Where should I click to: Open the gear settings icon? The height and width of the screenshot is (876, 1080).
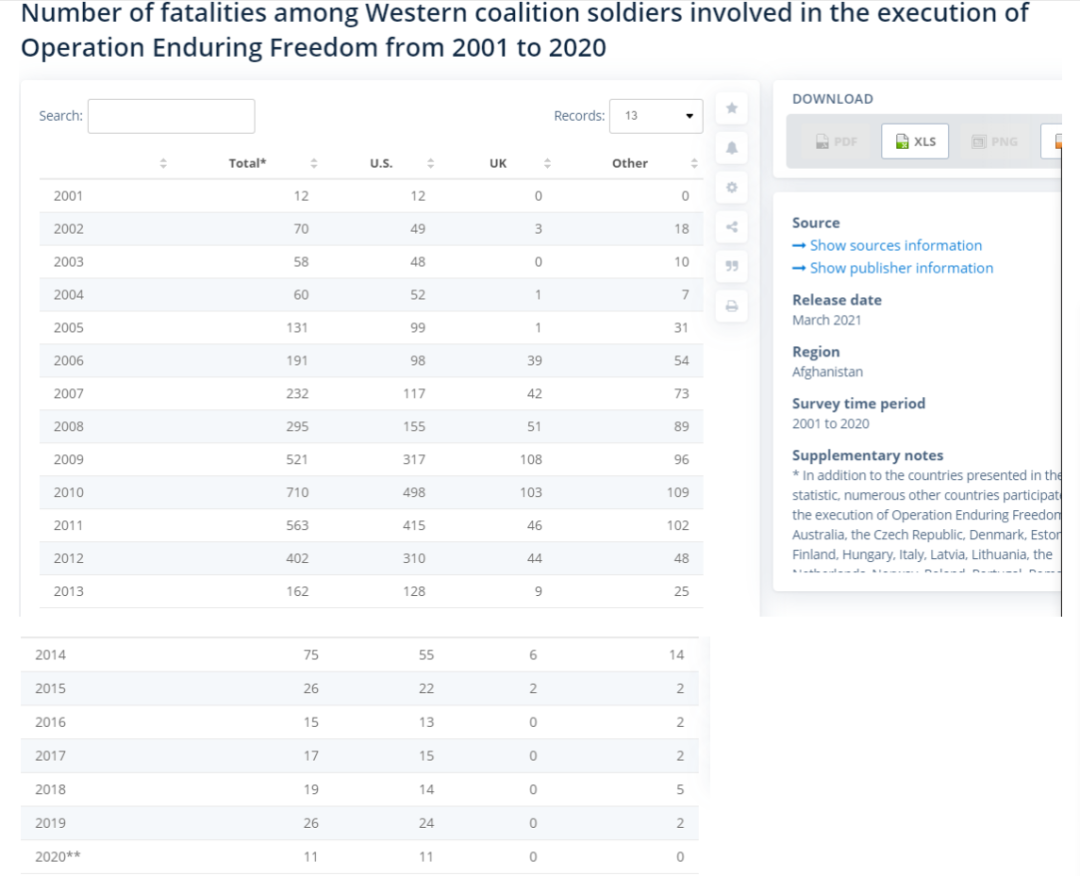coord(731,187)
